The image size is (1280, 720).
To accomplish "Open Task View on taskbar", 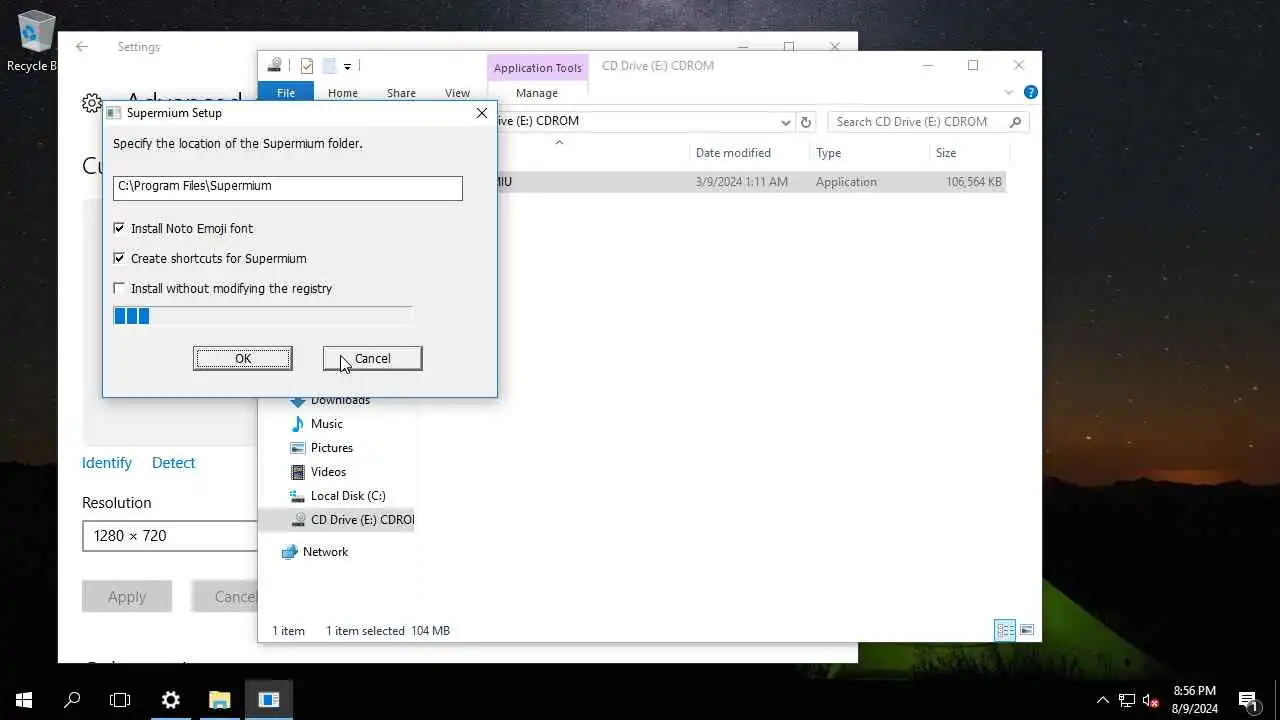I will pos(120,700).
